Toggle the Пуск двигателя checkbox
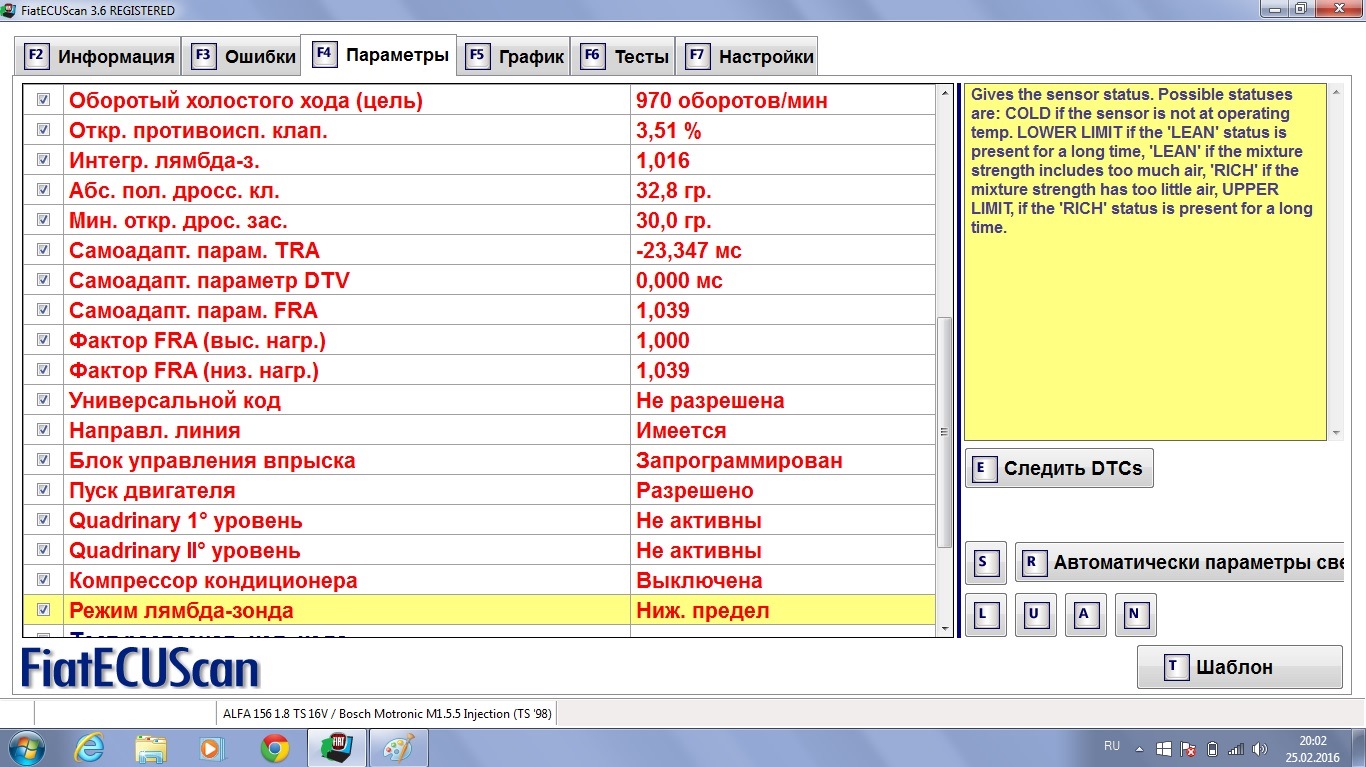The height and width of the screenshot is (767, 1366). [x=43, y=490]
